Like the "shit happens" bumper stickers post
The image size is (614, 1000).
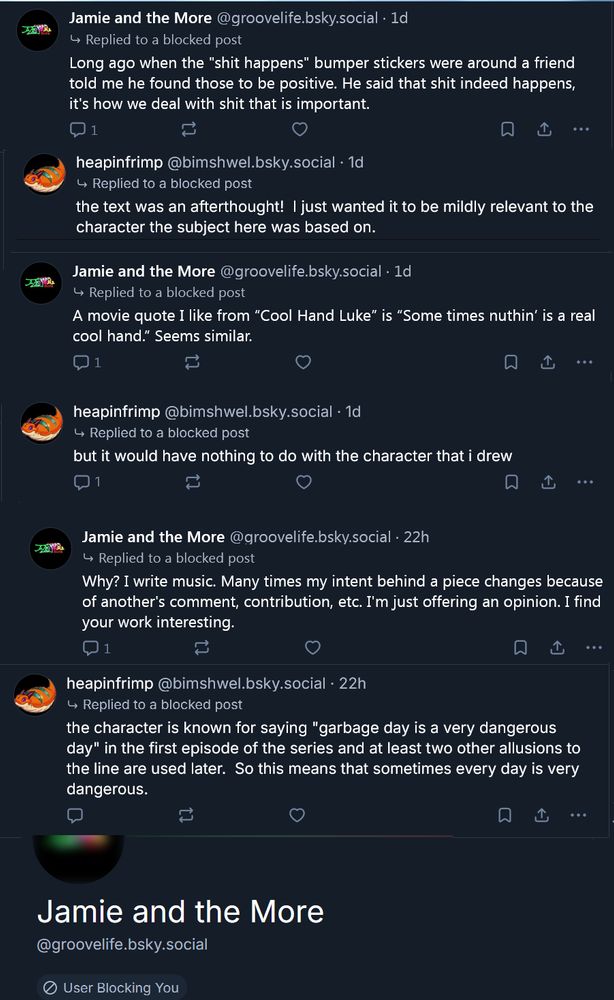[x=299, y=129]
